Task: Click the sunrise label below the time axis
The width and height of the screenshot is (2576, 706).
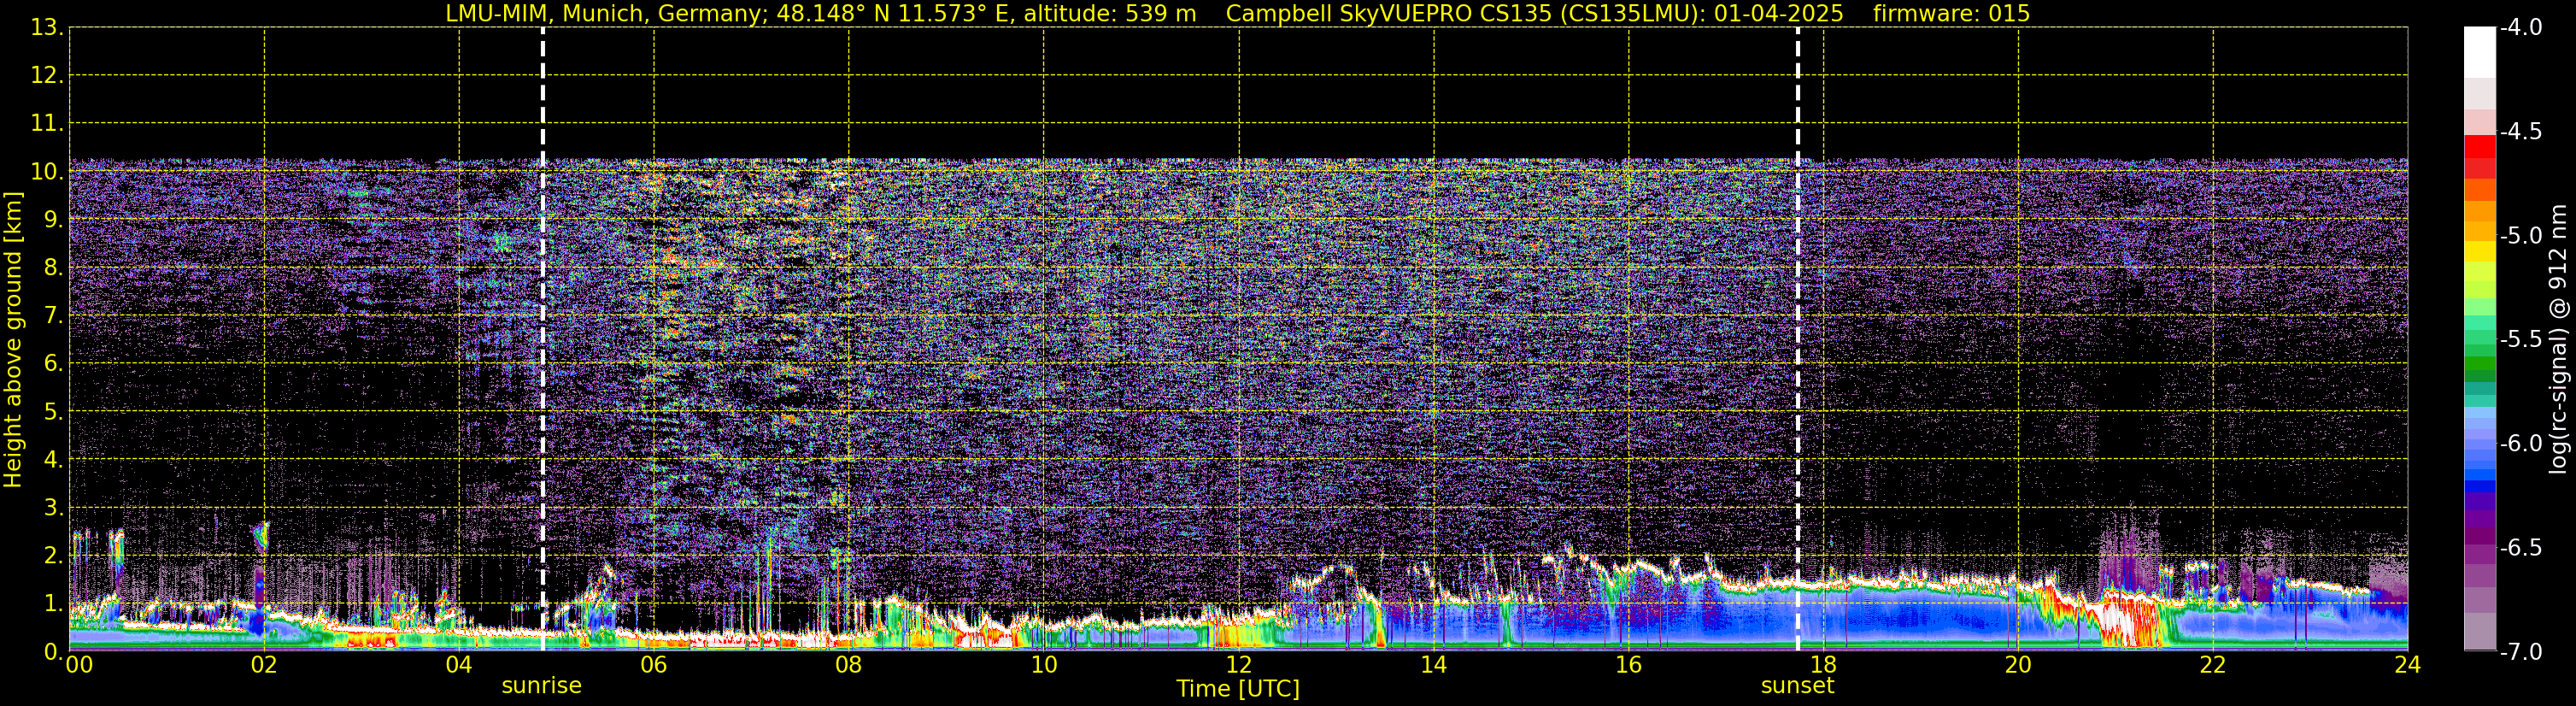Action: (541, 685)
